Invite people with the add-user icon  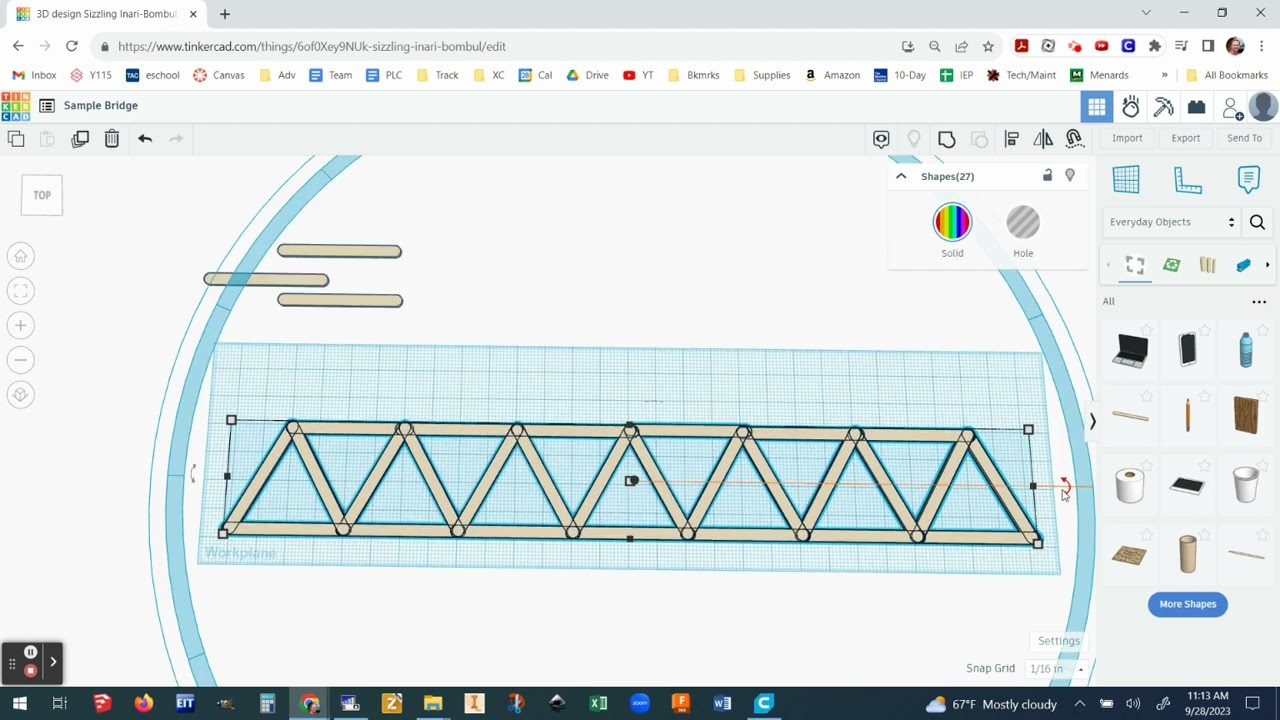point(1232,107)
